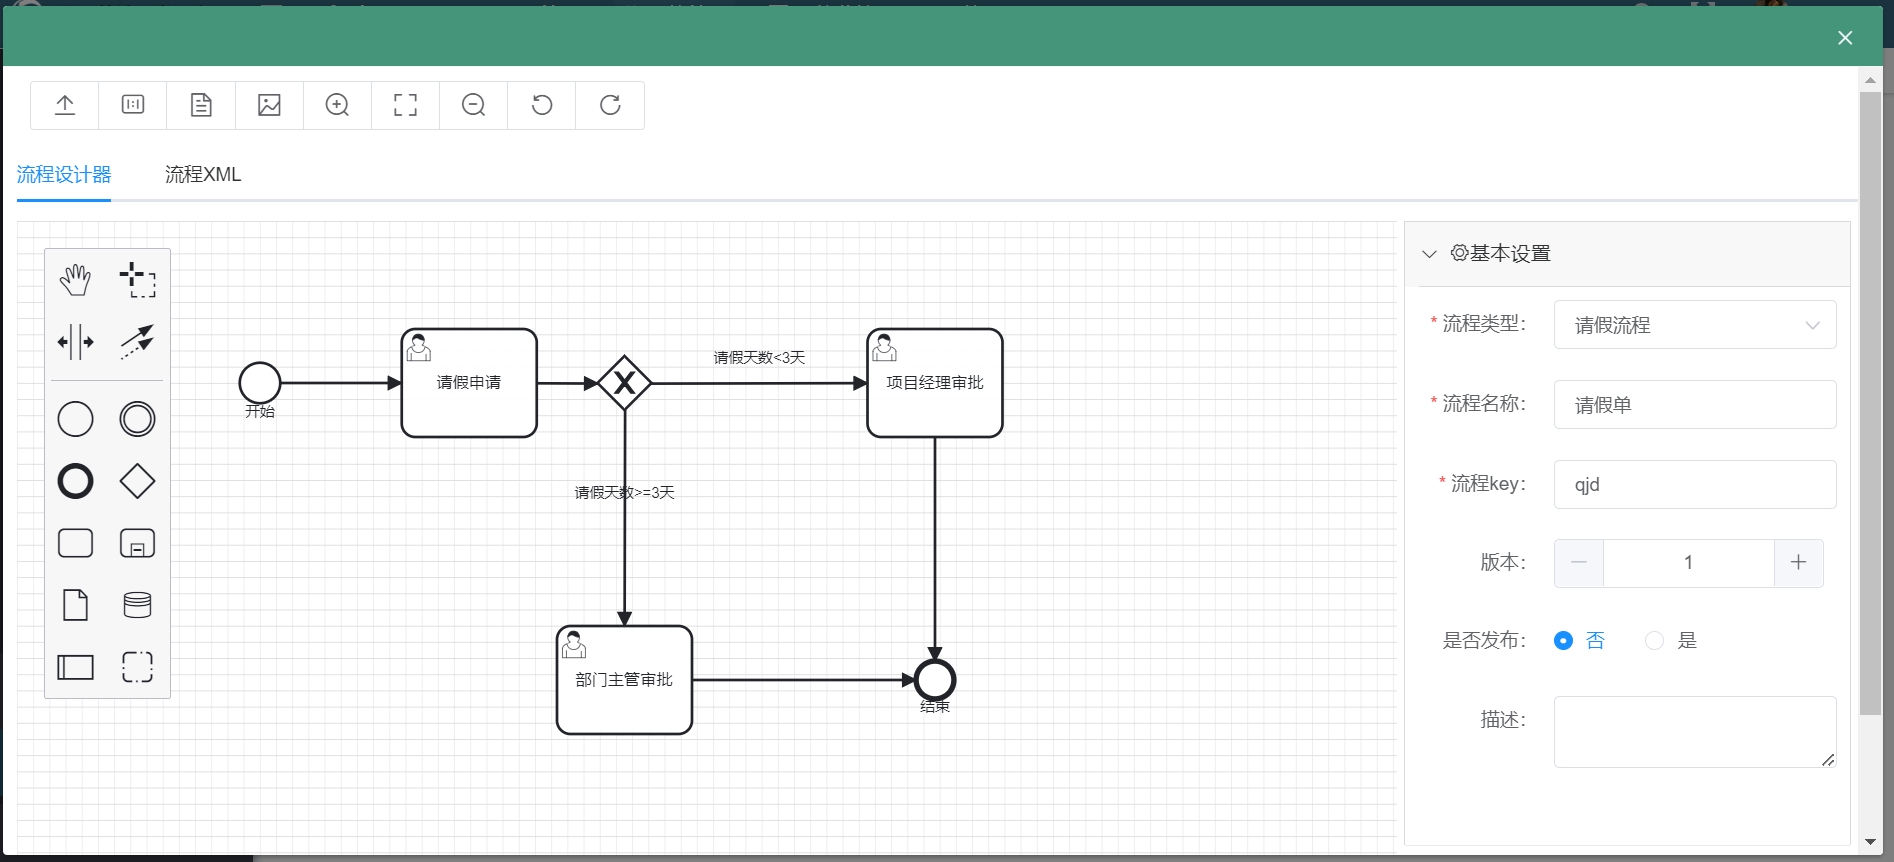Click the 流程名称 input field

coord(1694,405)
